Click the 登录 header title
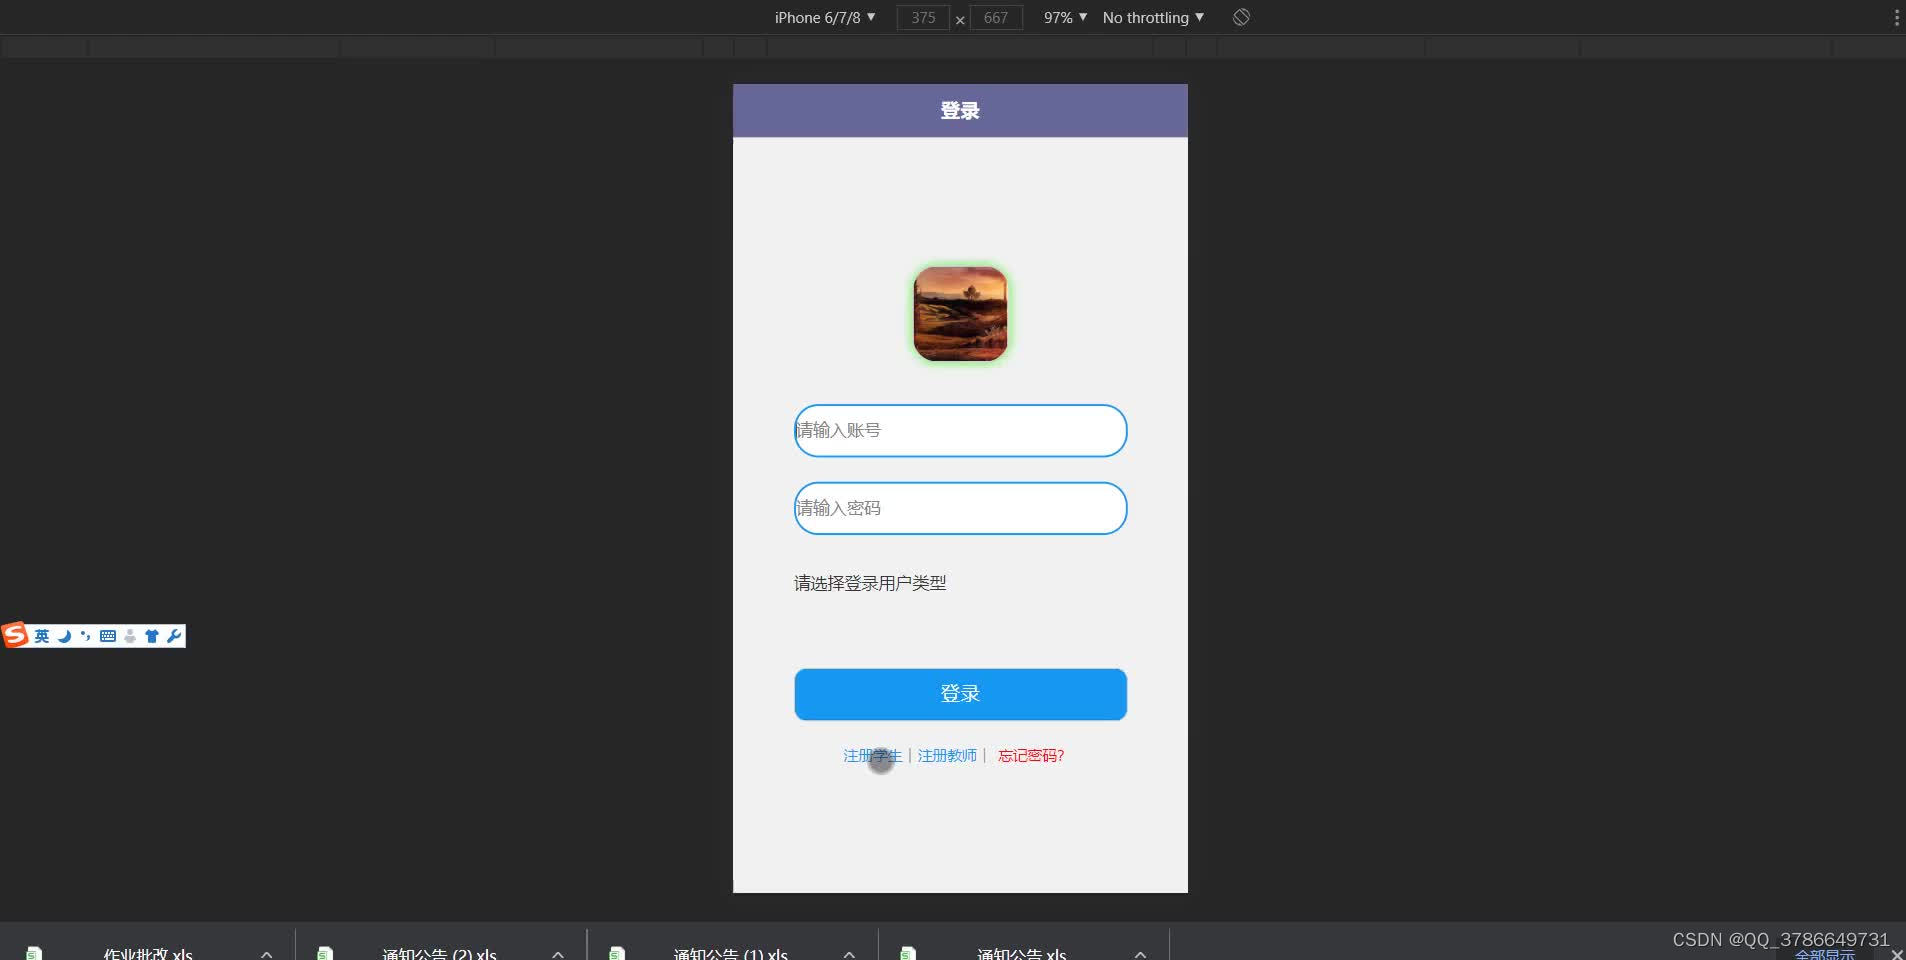The width and height of the screenshot is (1906, 960). click(x=960, y=111)
